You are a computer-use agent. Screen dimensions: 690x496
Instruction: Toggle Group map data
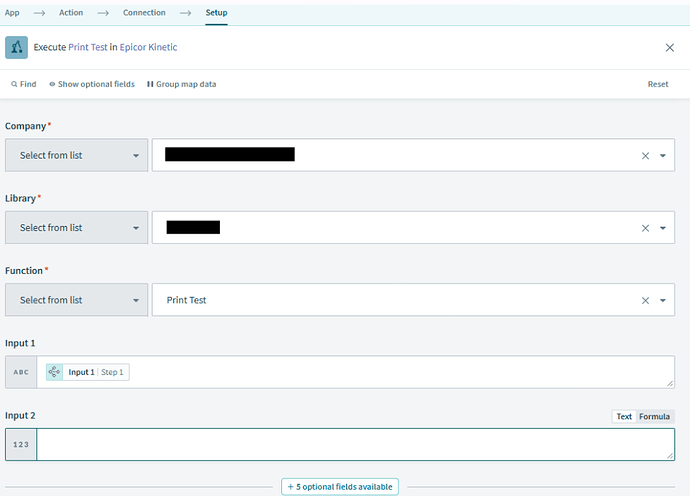click(x=181, y=84)
